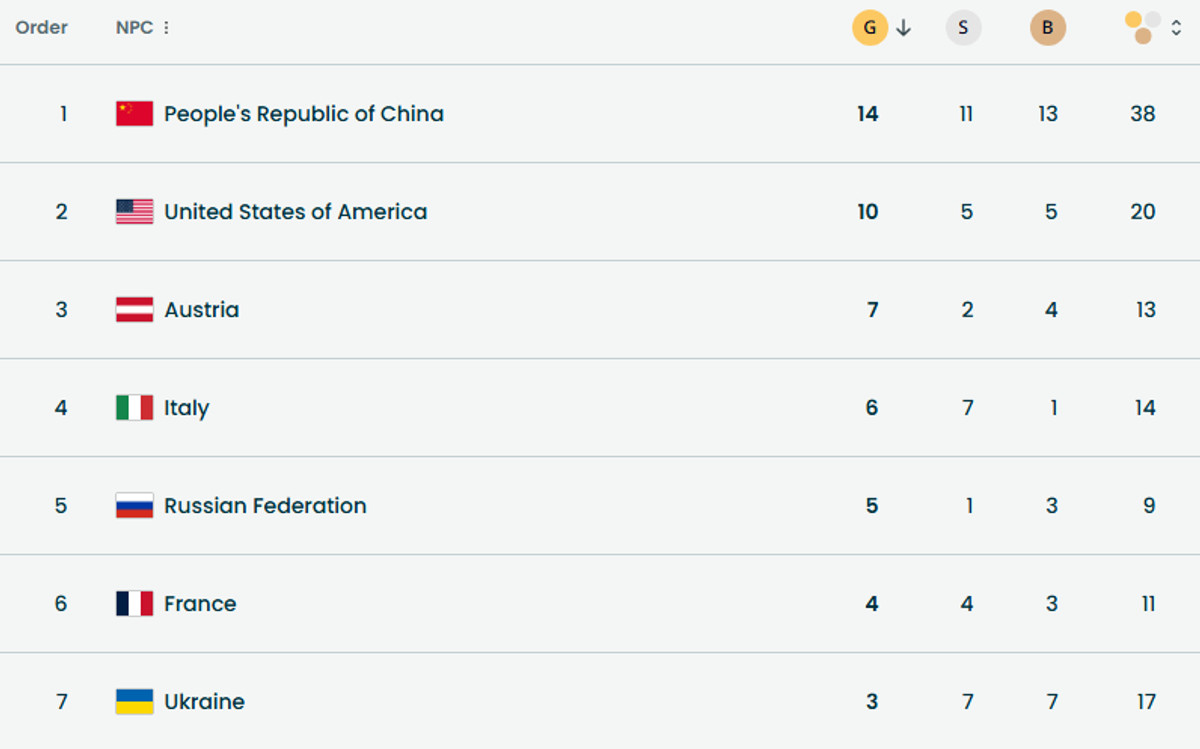
Task: Click the NPC column header label
Action: tap(134, 28)
